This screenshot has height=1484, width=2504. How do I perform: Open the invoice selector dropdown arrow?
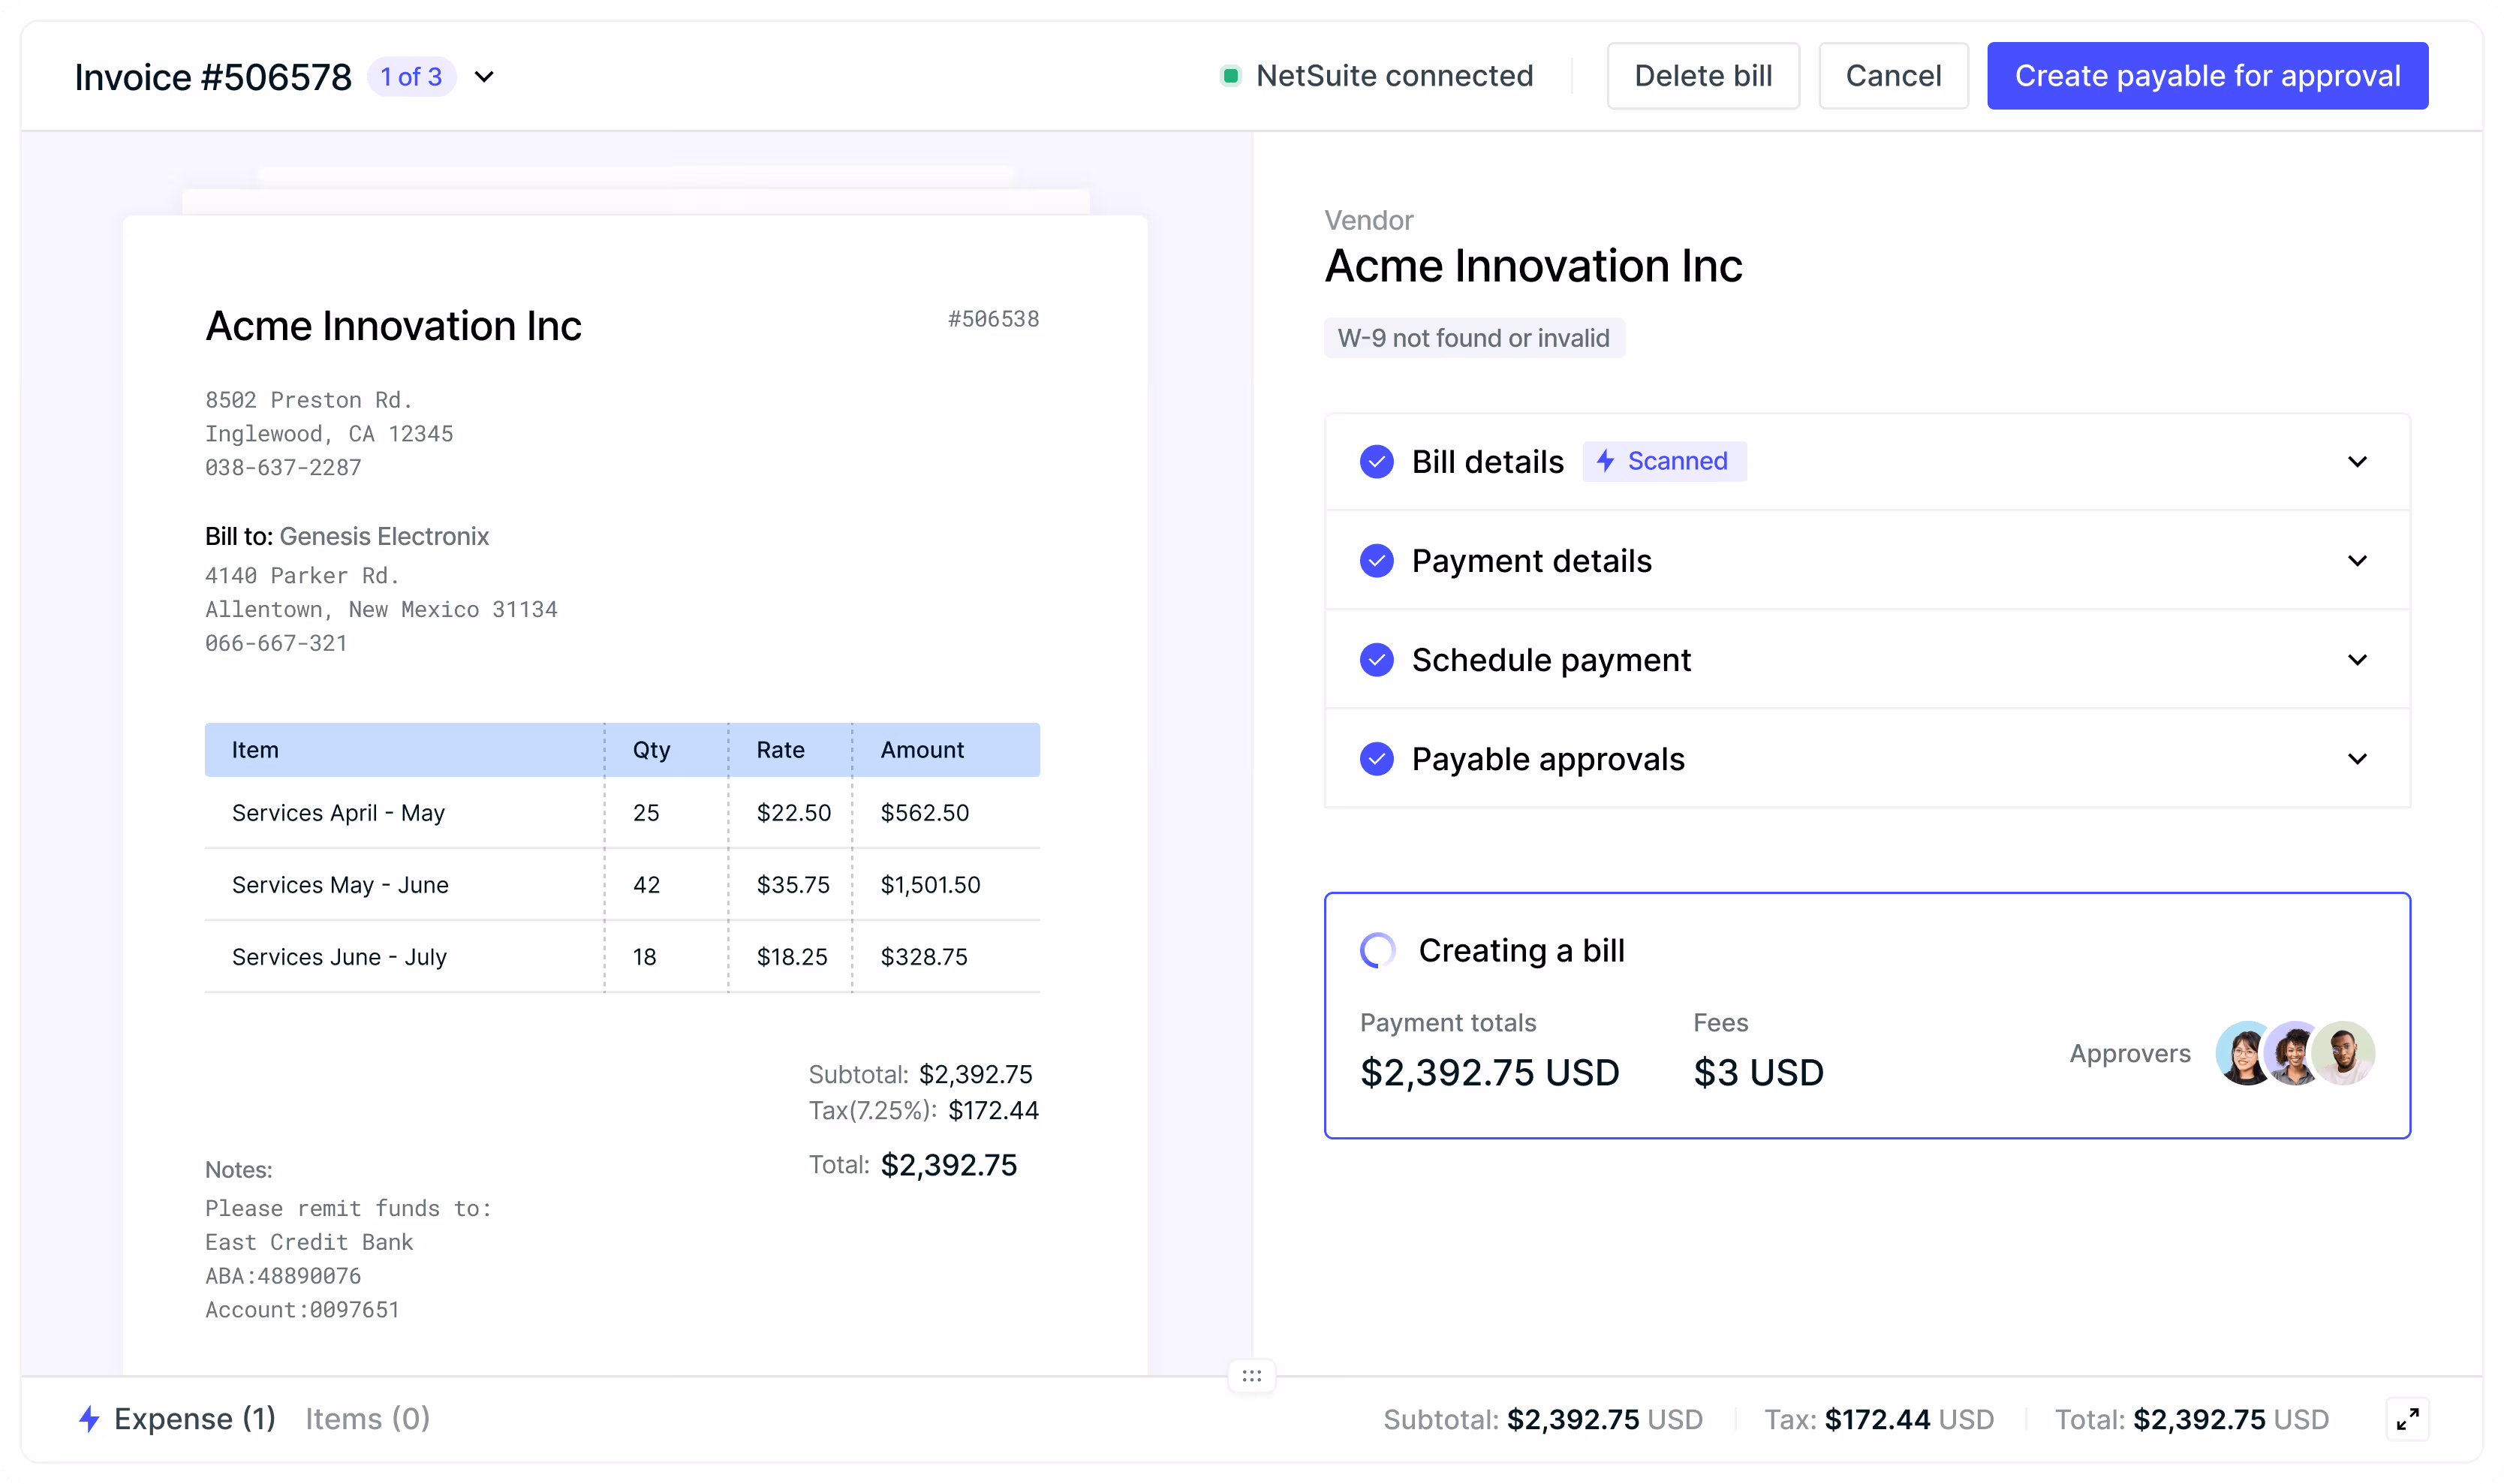coord(484,77)
